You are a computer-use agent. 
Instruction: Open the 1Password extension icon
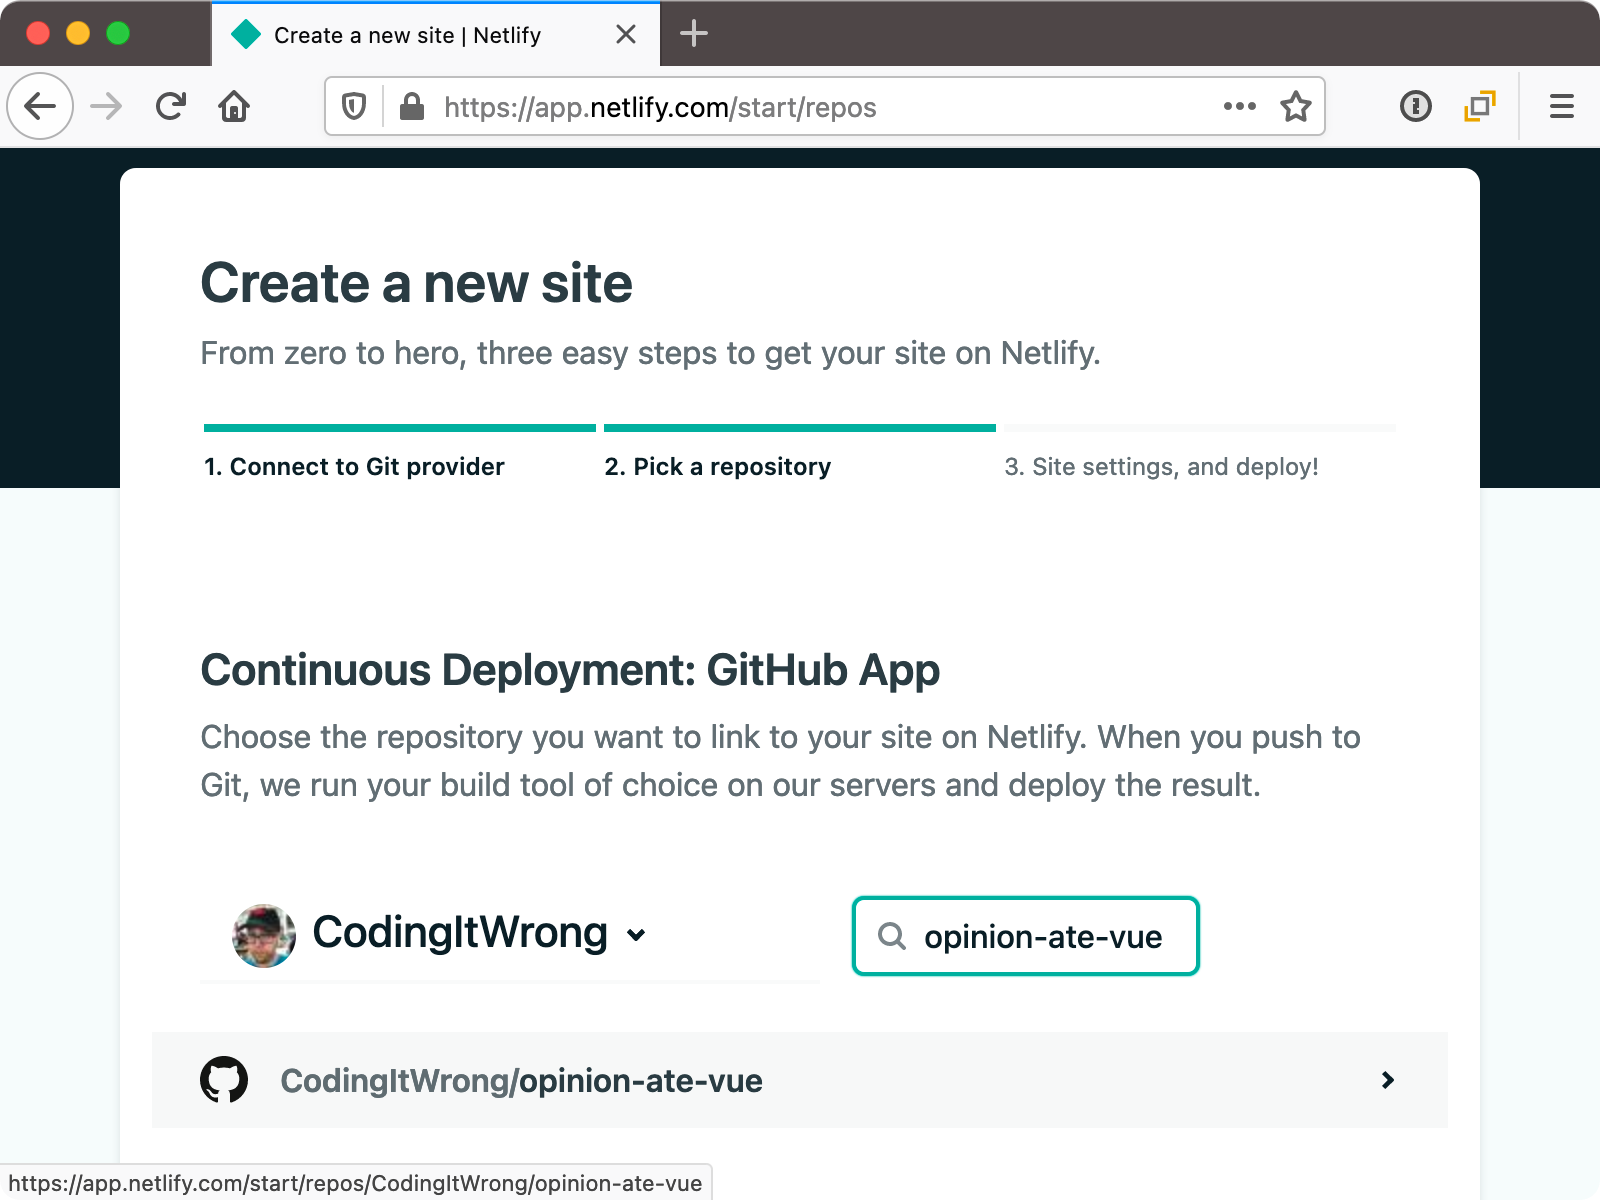point(1415,106)
